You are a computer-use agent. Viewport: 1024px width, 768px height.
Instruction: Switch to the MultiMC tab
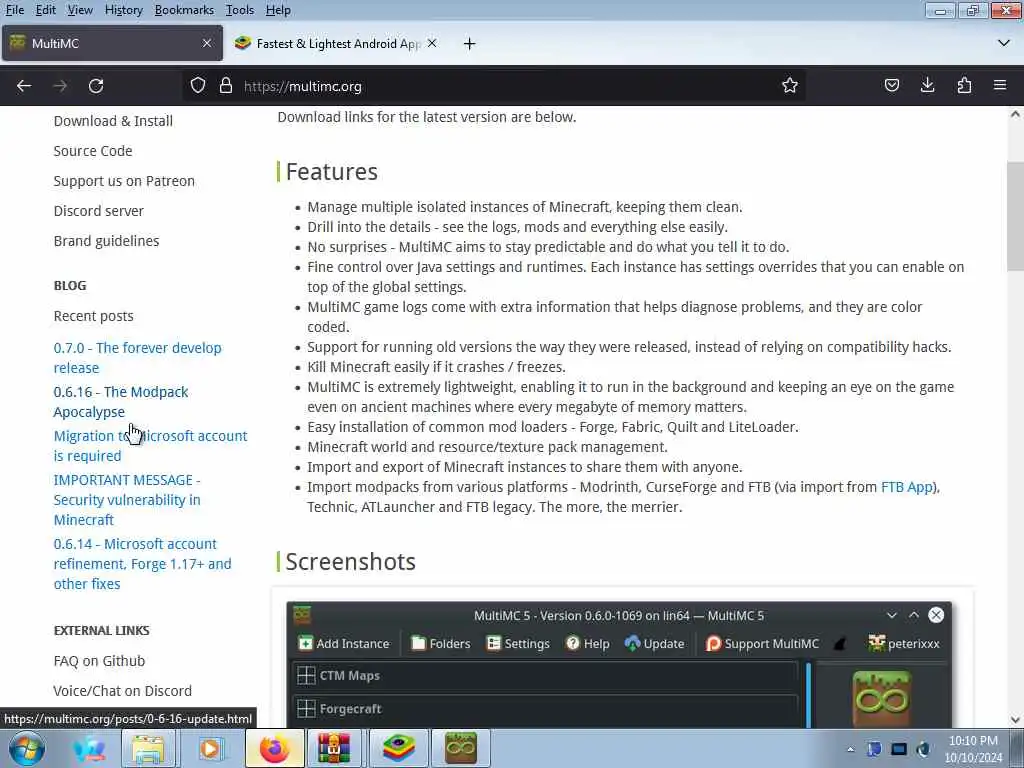[x=112, y=43]
